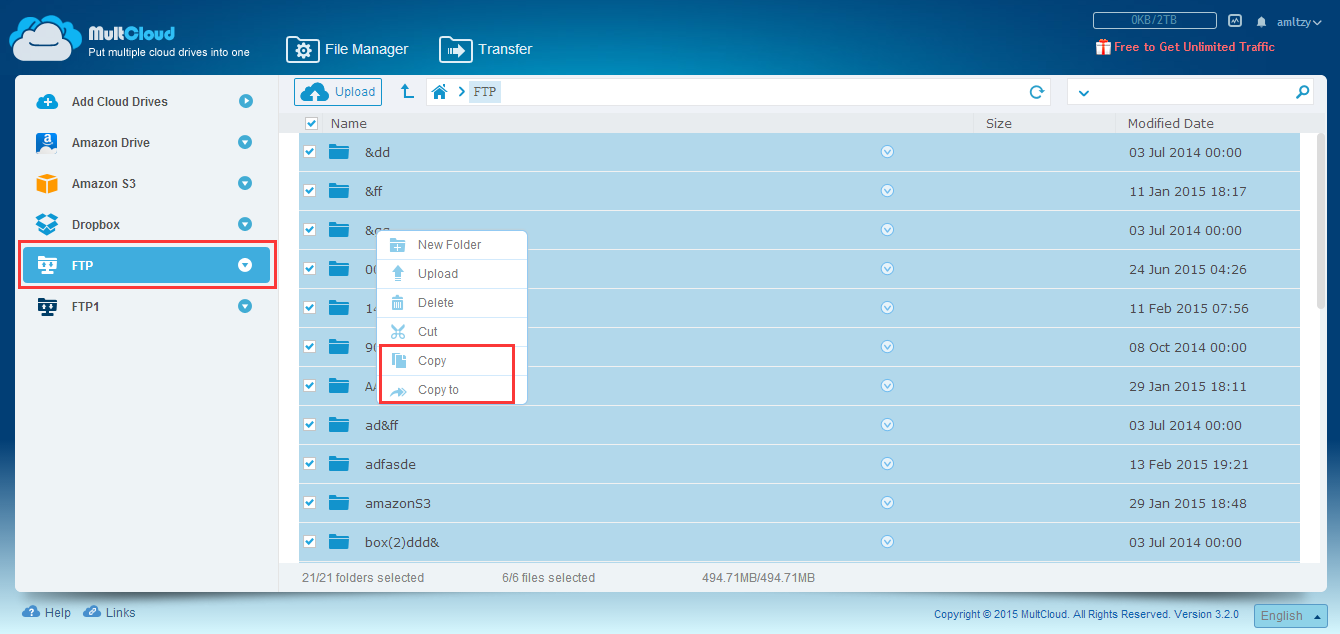Image resolution: width=1340 pixels, height=634 pixels.
Task: Sort by Size column header
Action: pos(998,124)
